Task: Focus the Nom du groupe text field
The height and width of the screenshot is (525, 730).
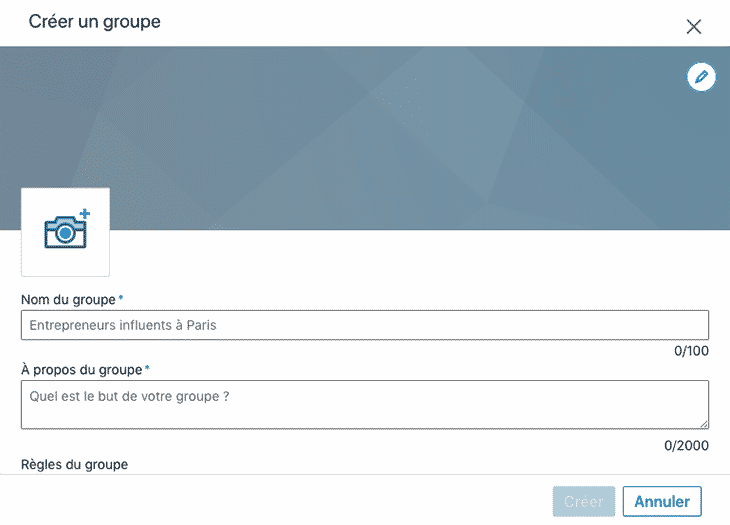Action: click(x=365, y=325)
